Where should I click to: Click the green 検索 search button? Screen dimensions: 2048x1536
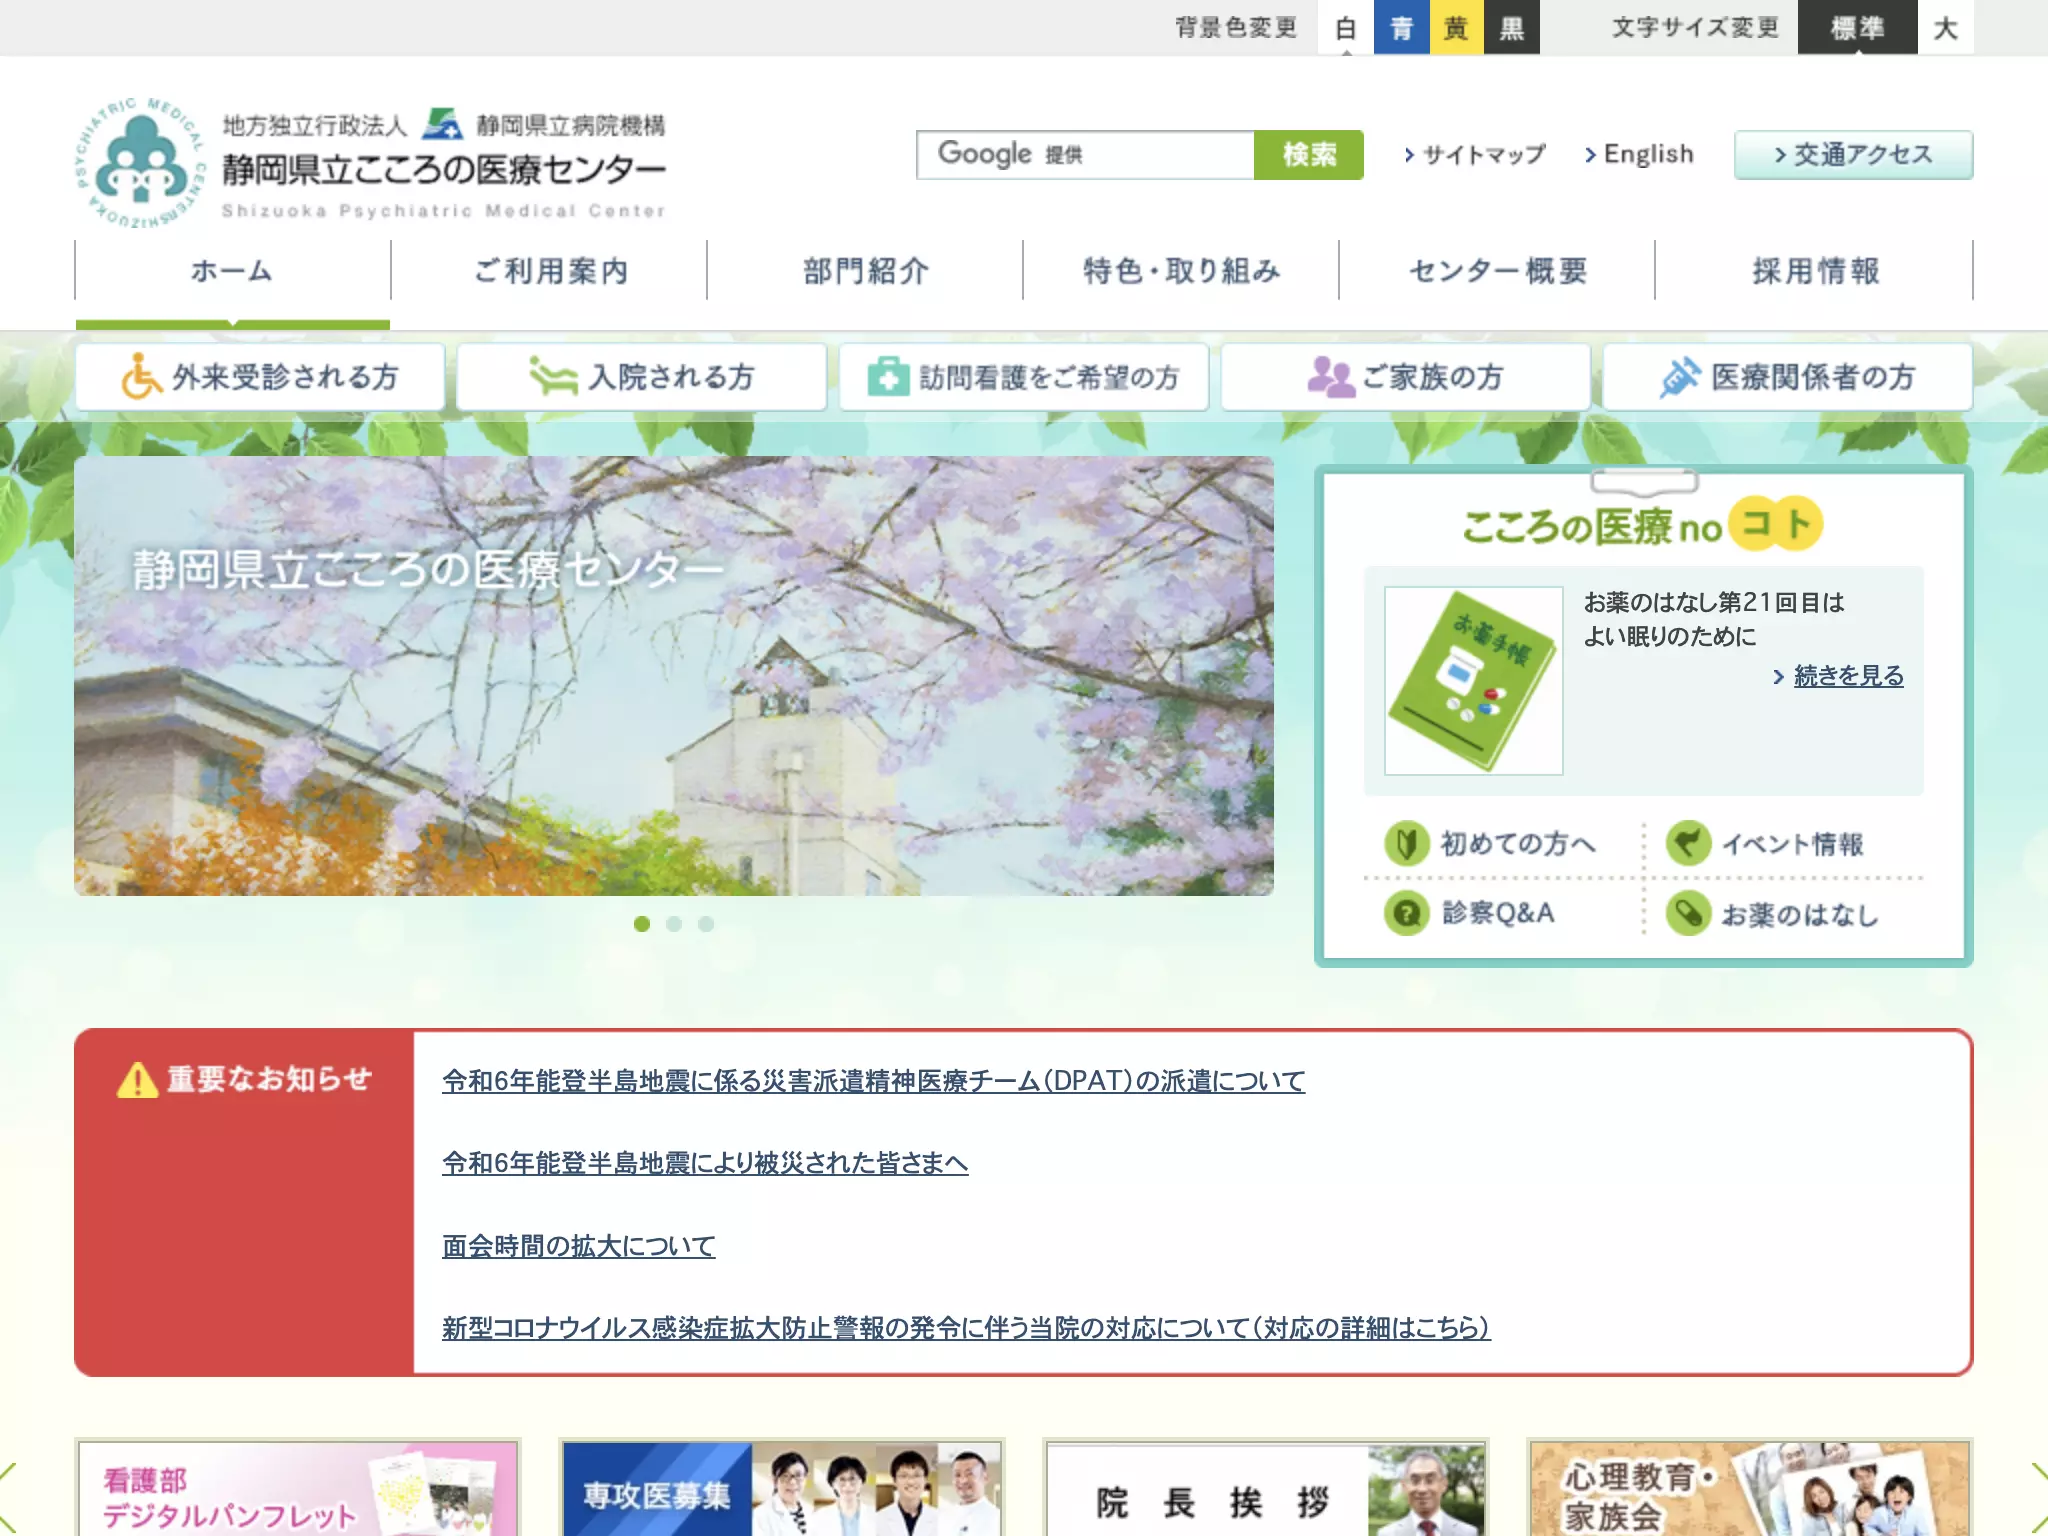click(1309, 155)
